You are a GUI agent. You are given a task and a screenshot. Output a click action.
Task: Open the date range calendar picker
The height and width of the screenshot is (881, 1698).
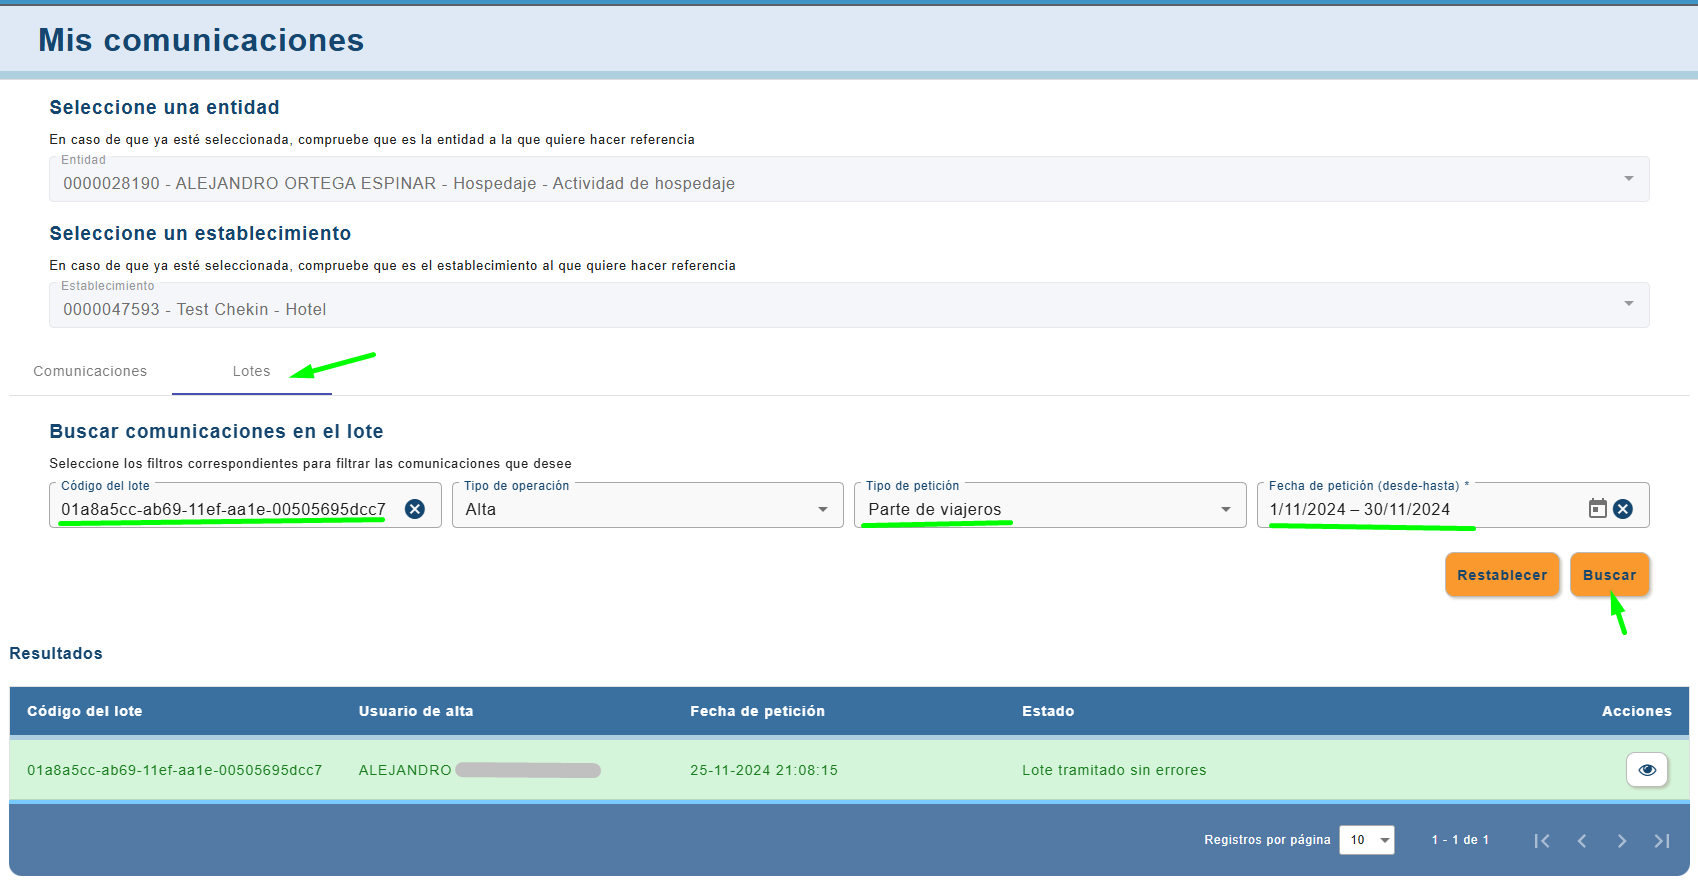click(1597, 509)
